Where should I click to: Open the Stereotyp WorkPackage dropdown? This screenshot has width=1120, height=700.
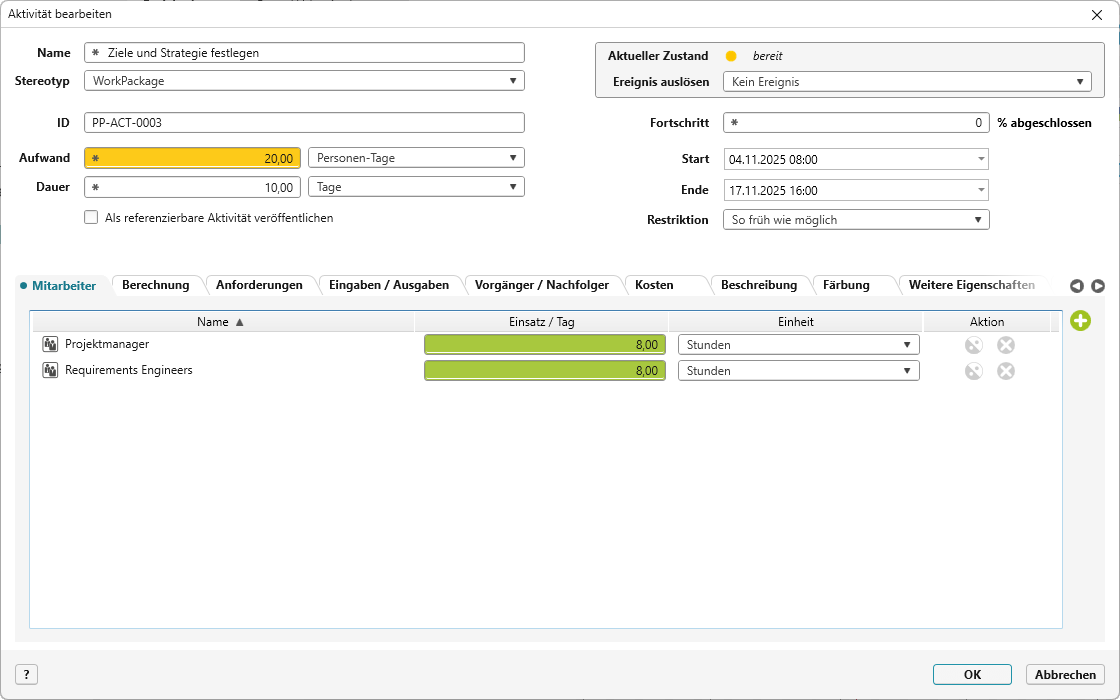[304, 81]
